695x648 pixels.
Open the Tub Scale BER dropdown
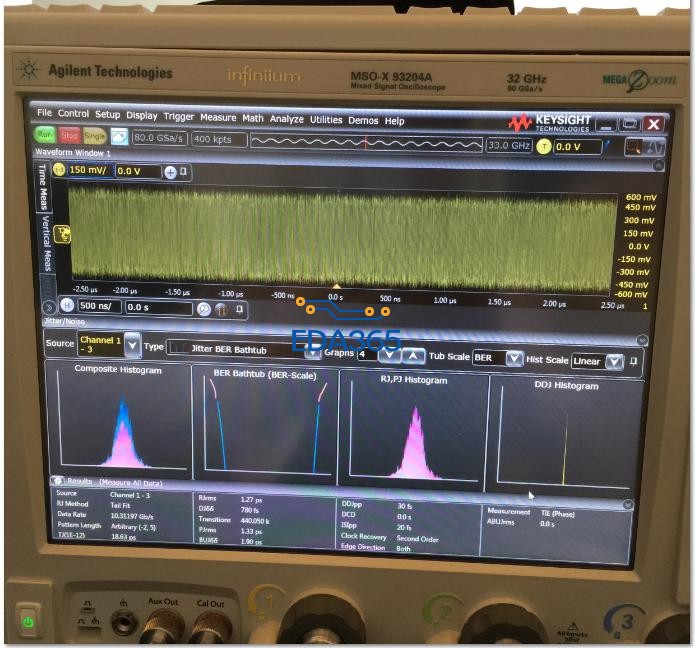click(x=513, y=358)
